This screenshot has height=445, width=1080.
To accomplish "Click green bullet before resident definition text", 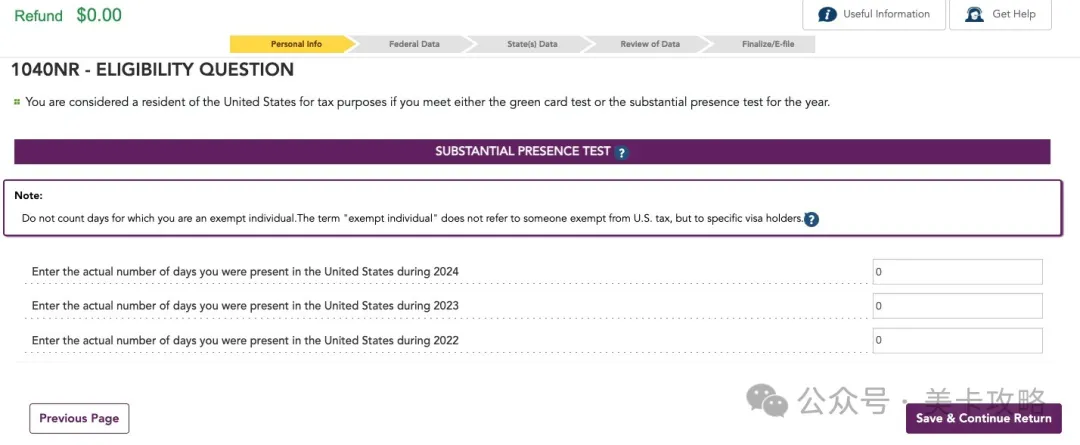I will (17, 102).
